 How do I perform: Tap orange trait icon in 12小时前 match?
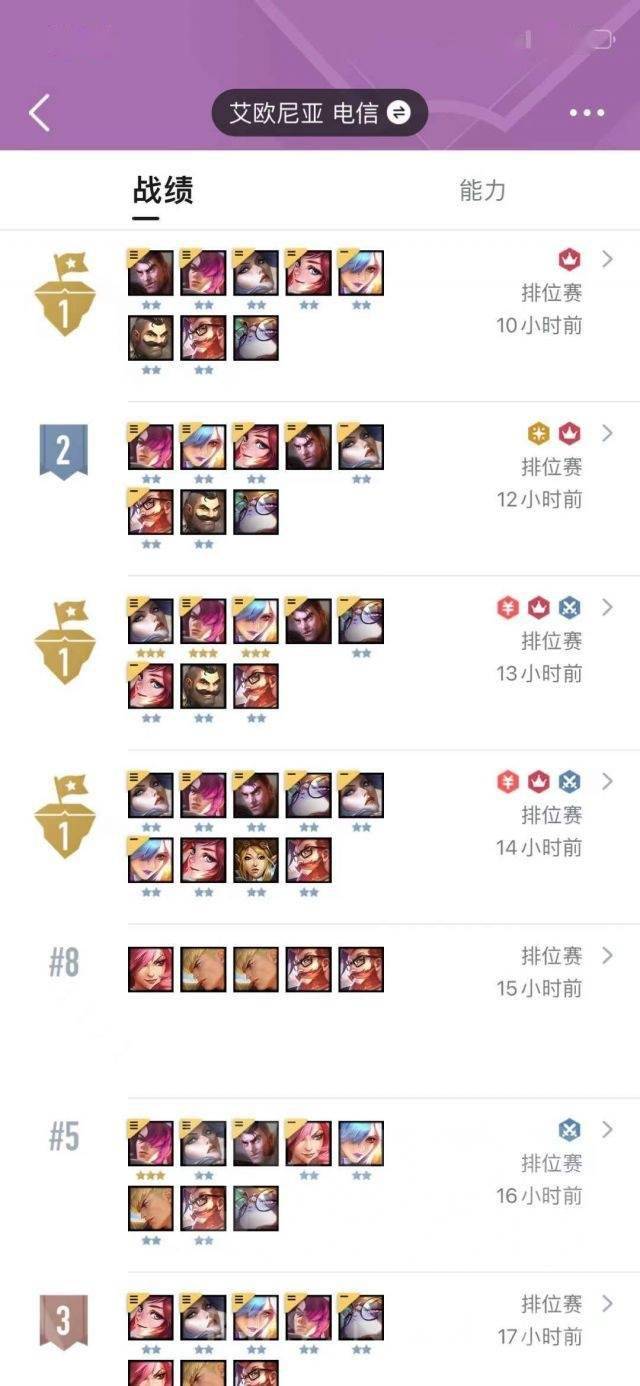(x=539, y=434)
